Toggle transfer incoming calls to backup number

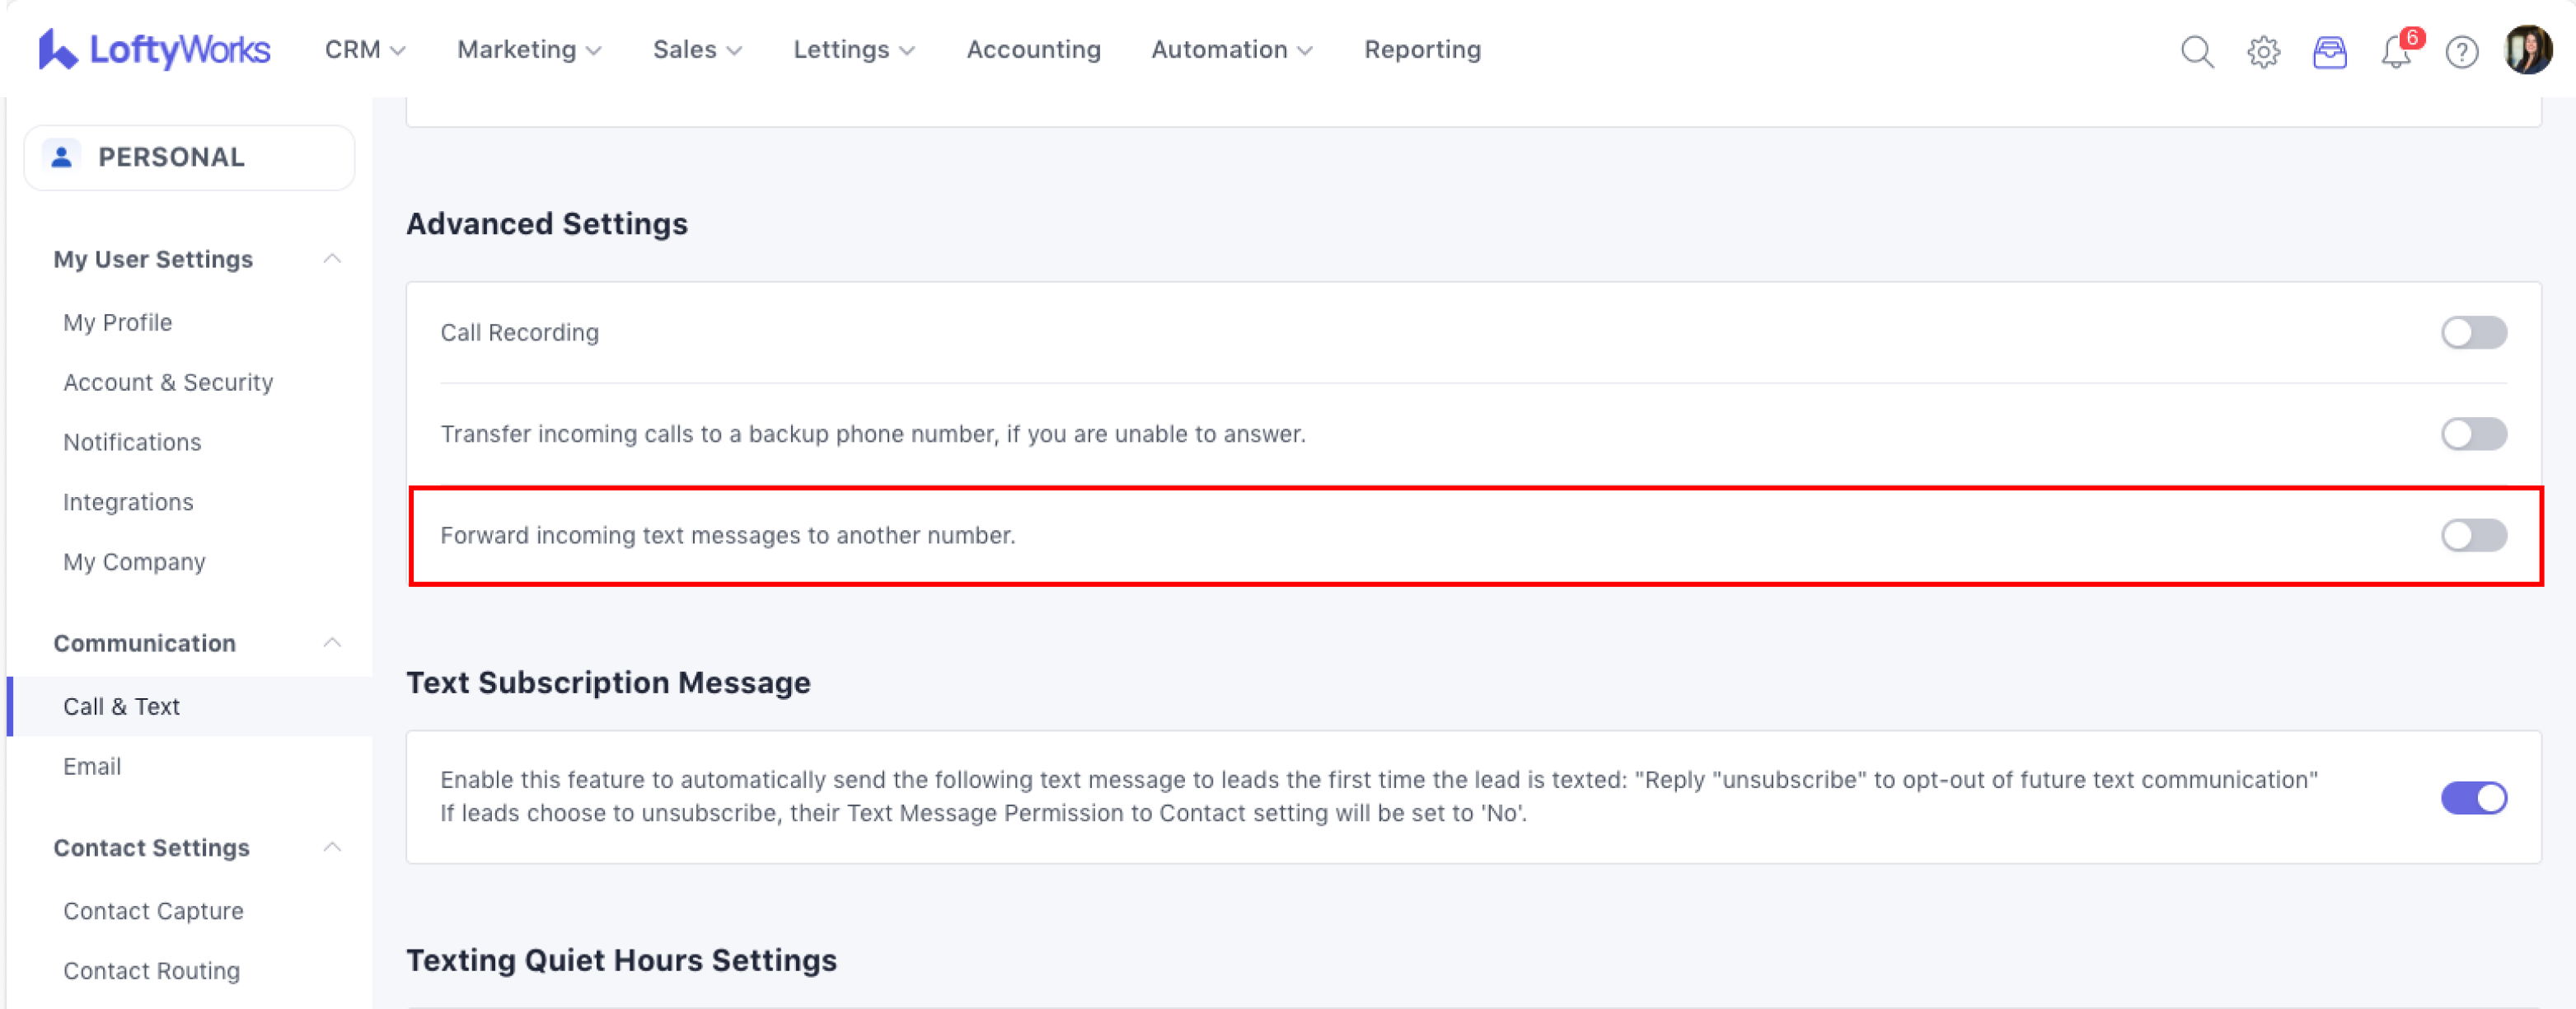tap(2473, 434)
